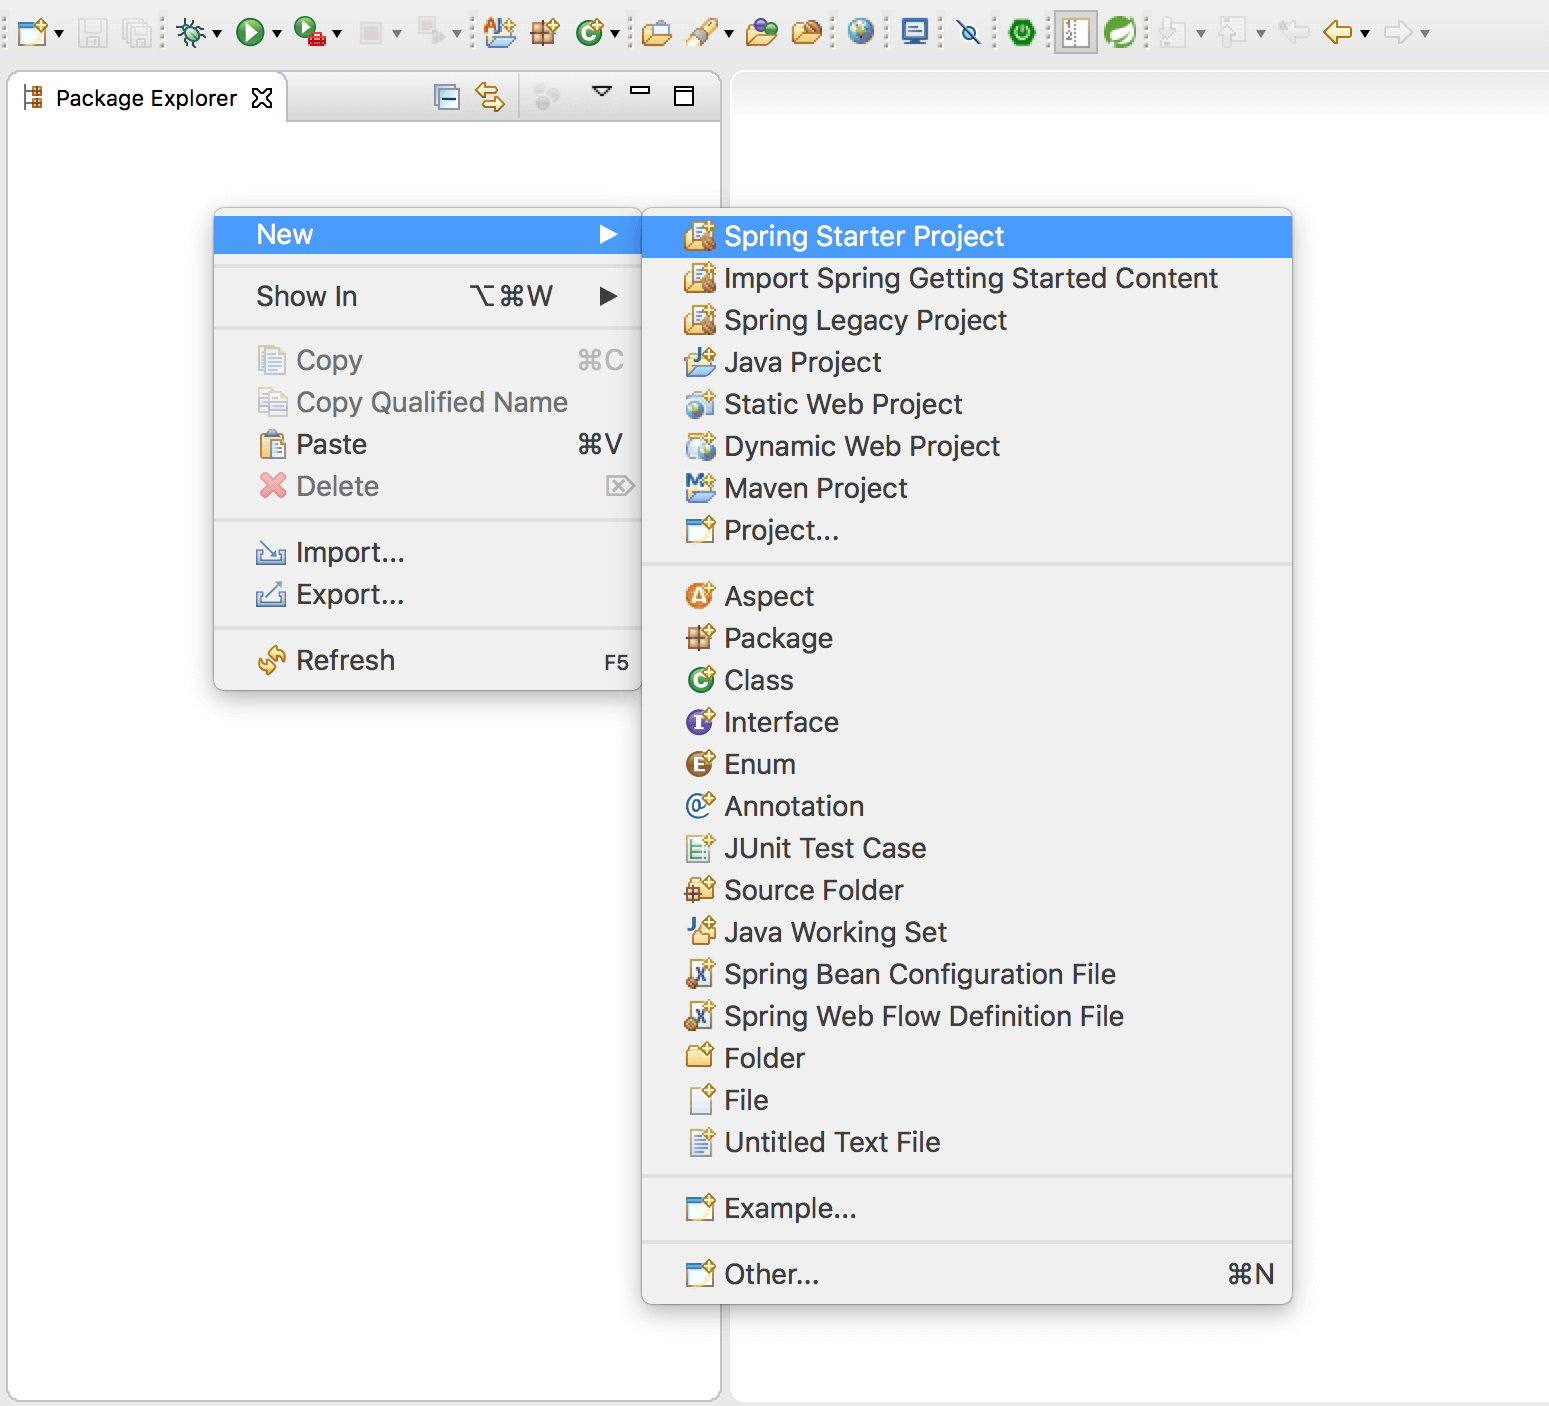Select Source Folder

coord(967,890)
